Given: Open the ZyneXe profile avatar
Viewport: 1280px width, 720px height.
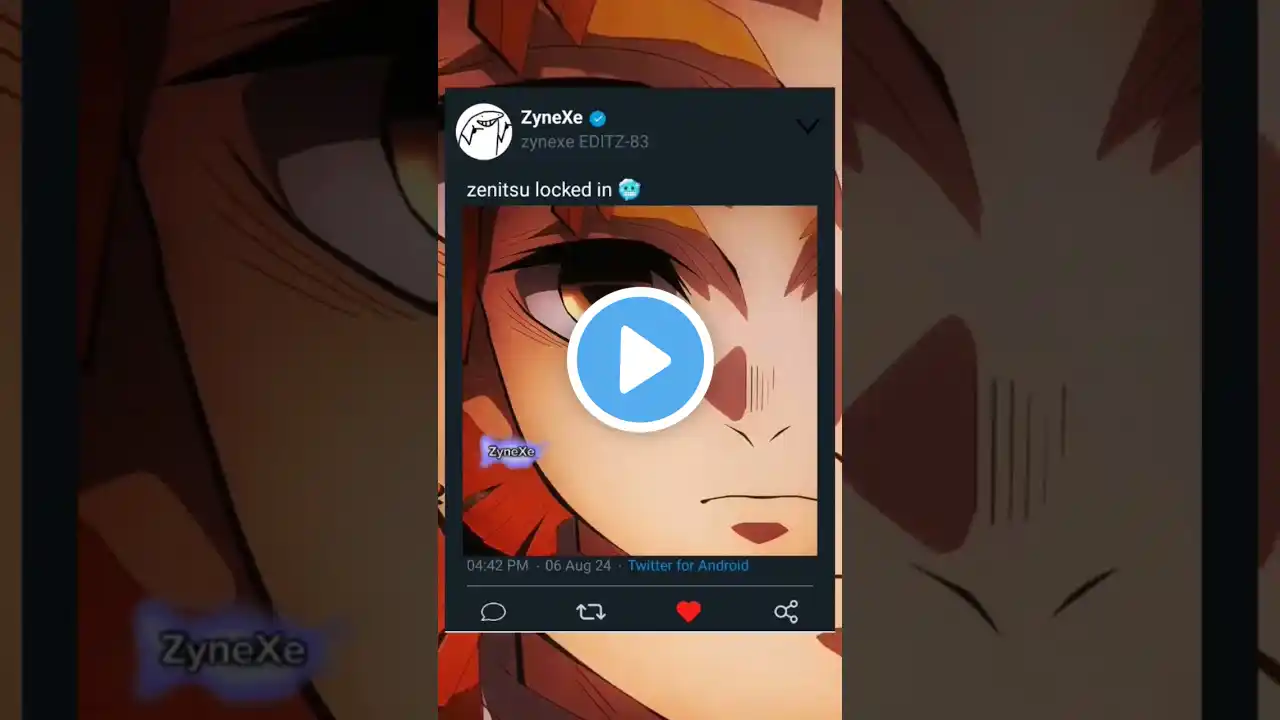Looking at the screenshot, I should tap(484, 131).
